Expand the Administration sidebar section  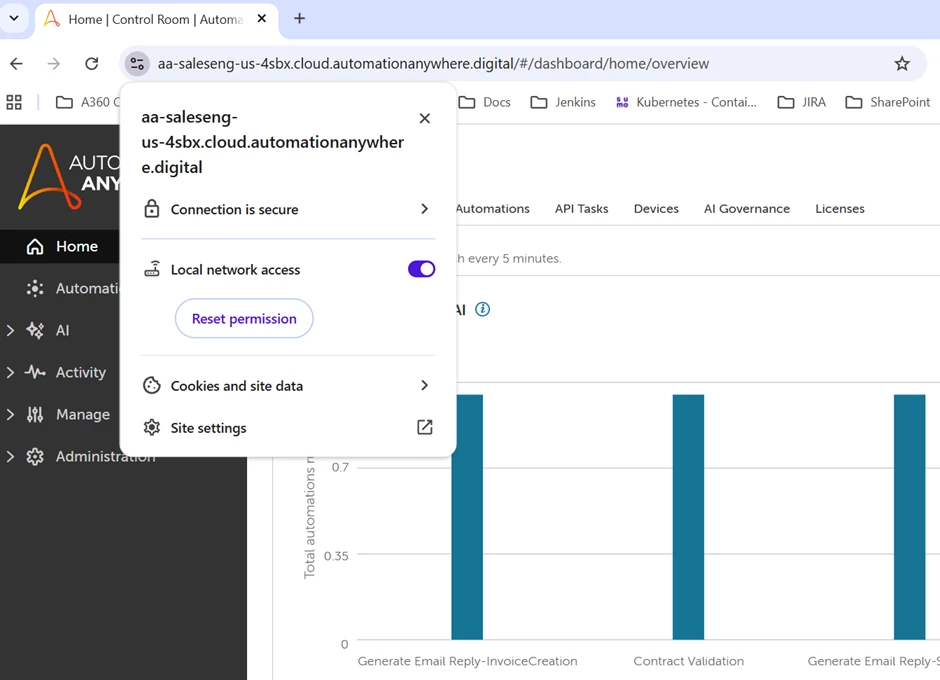coord(10,456)
